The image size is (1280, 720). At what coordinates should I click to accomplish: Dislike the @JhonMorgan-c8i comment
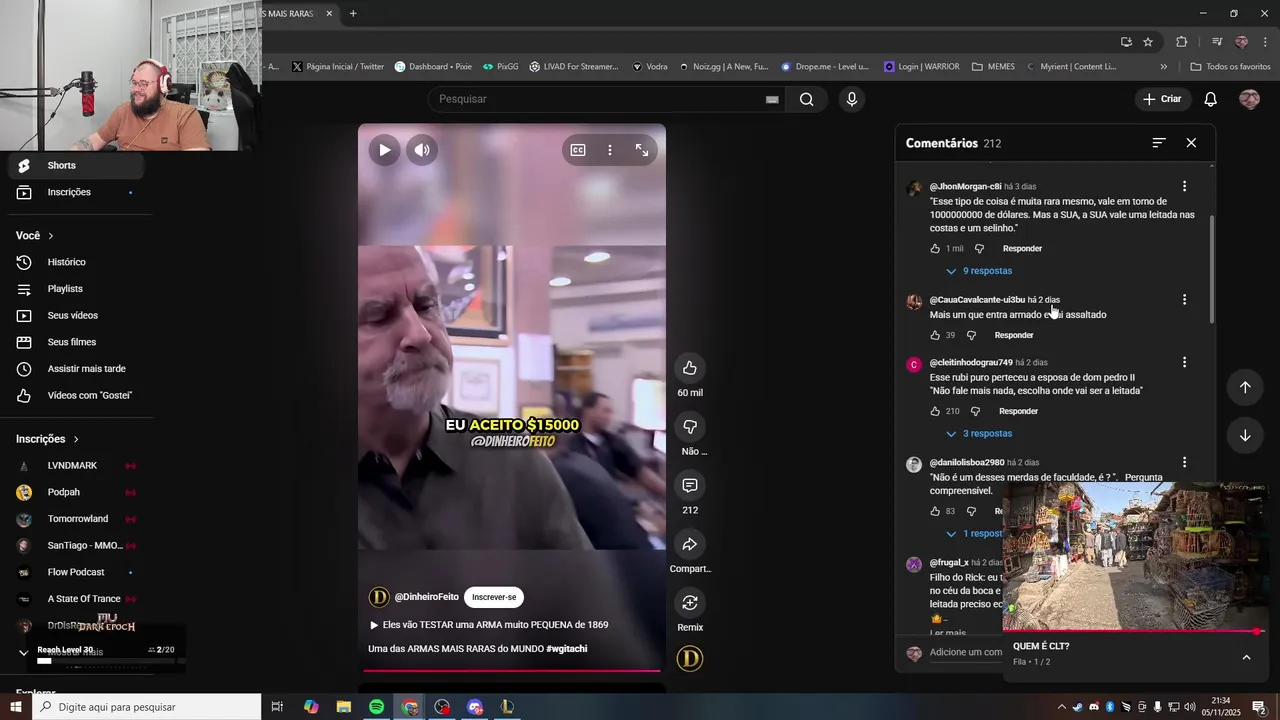(979, 249)
